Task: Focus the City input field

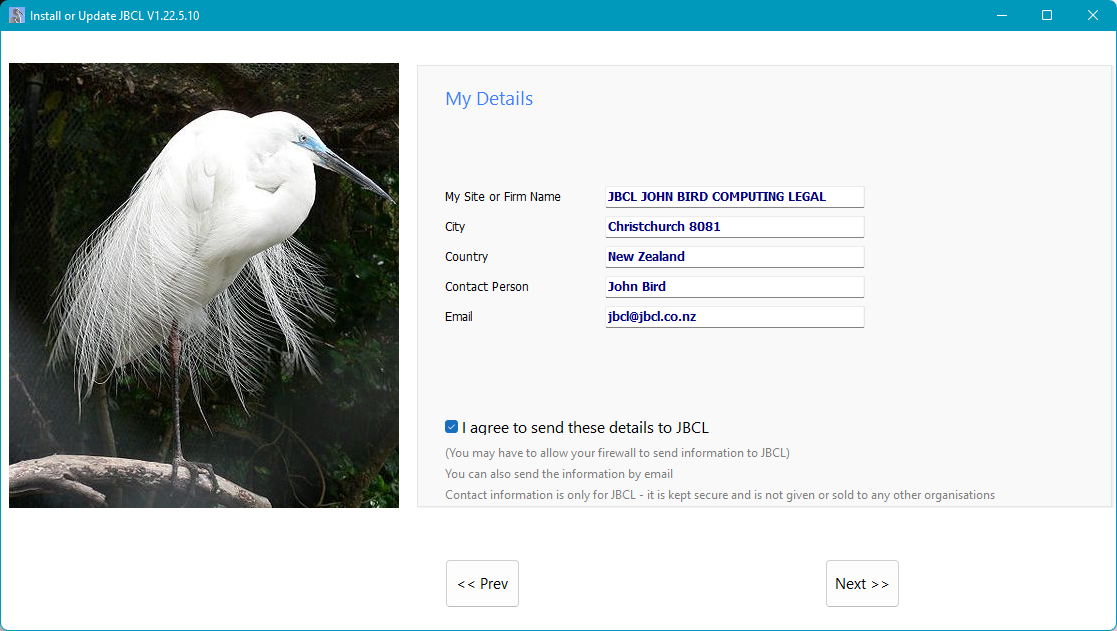Action: coord(734,227)
